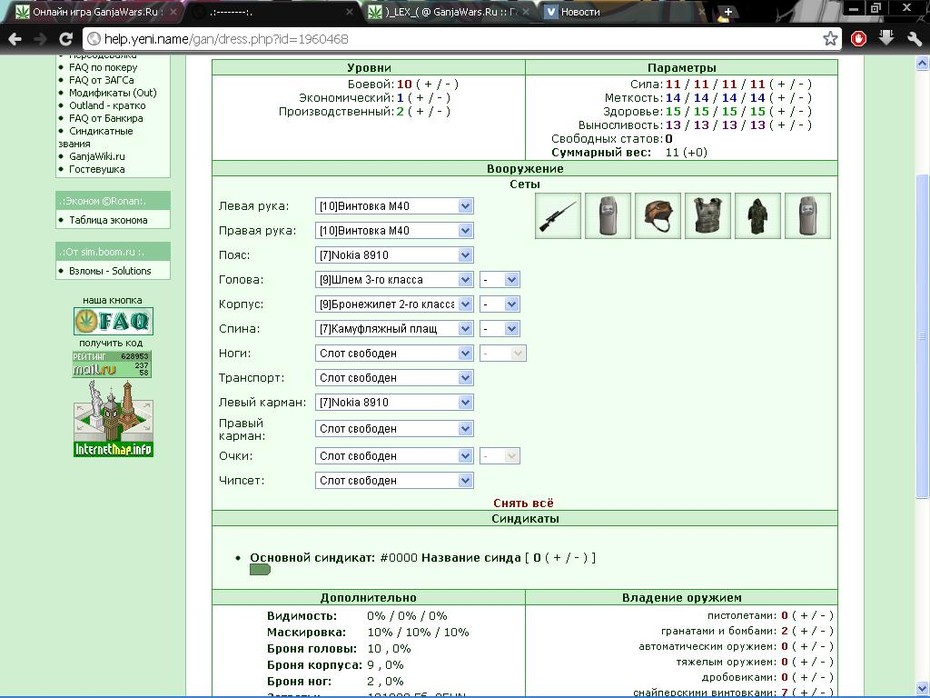Open Outland - кратко link
Image resolution: width=930 pixels, height=698 pixels.
[x=107, y=106]
